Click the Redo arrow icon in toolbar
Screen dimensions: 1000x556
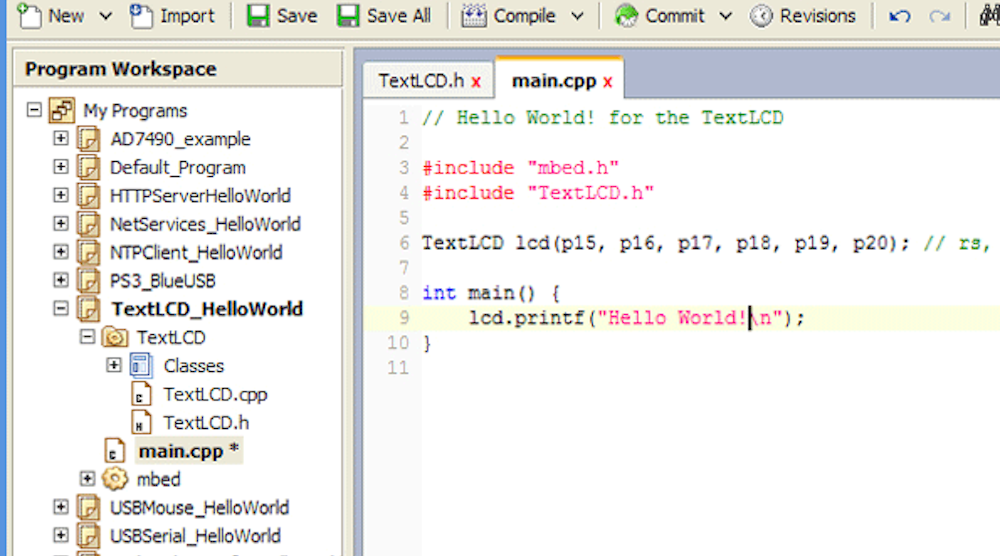coord(939,16)
